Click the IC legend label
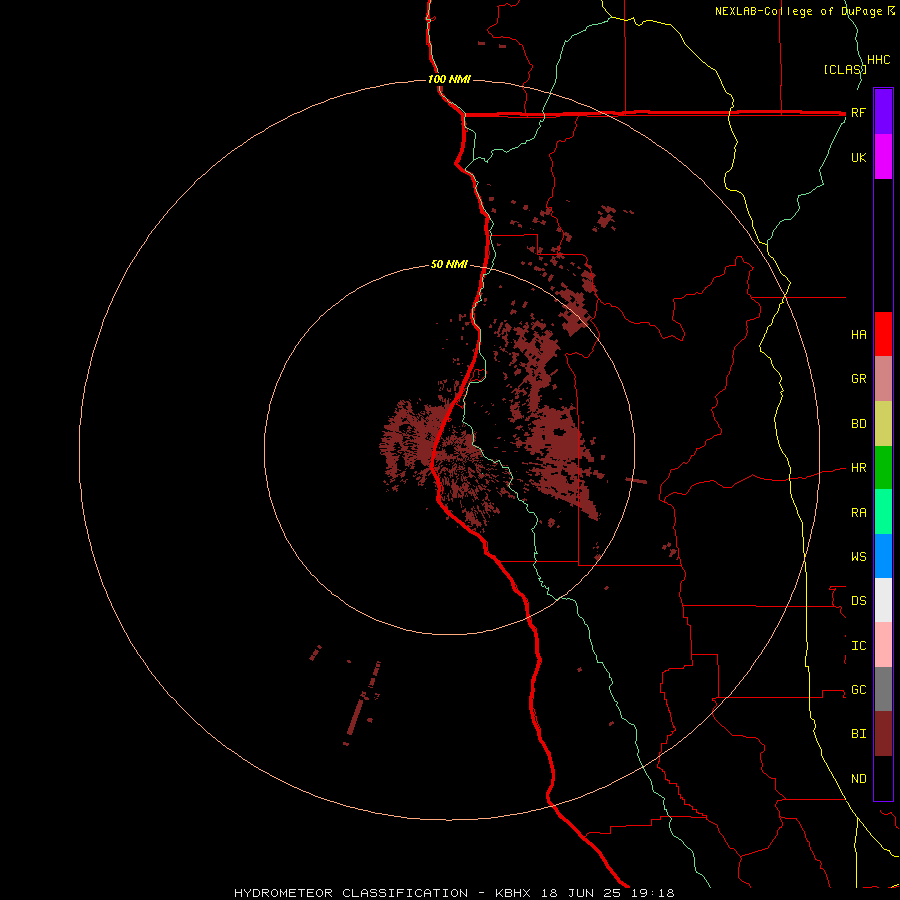 pos(859,646)
